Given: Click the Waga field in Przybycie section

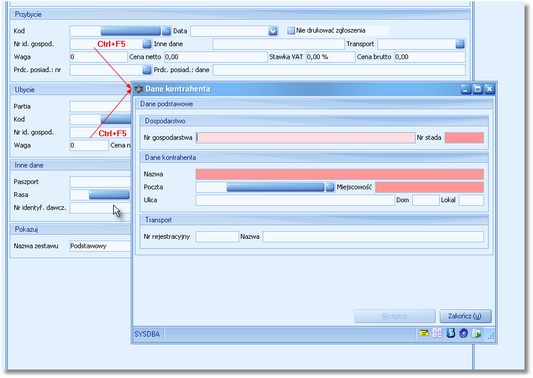Looking at the screenshot, I should pos(98,57).
